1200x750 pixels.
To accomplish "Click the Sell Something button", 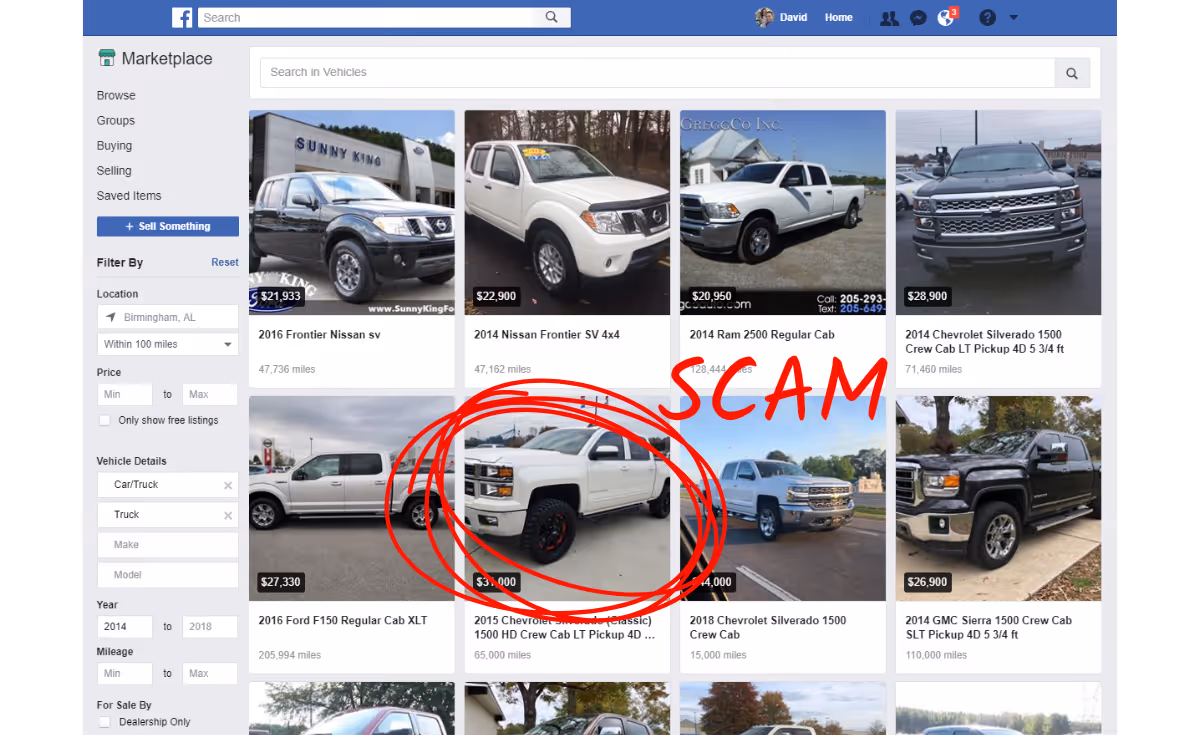I will (168, 227).
